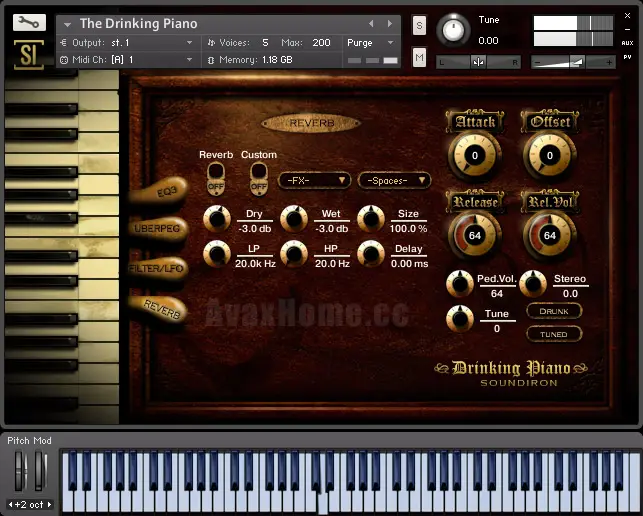The width and height of the screenshot is (643, 516).
Task: Go to previous instrument preset arrow
Action: tap(371, 24)
